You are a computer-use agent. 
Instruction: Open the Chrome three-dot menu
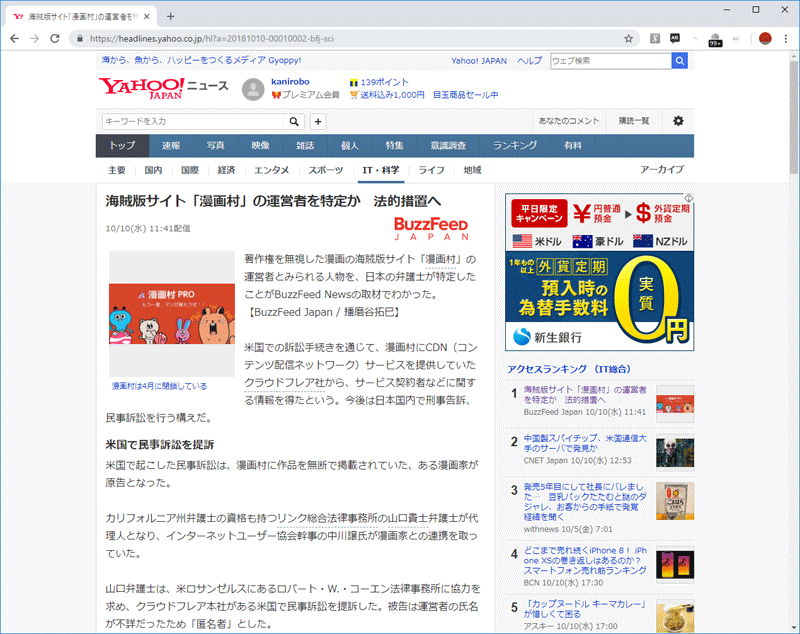coord(786,39)
